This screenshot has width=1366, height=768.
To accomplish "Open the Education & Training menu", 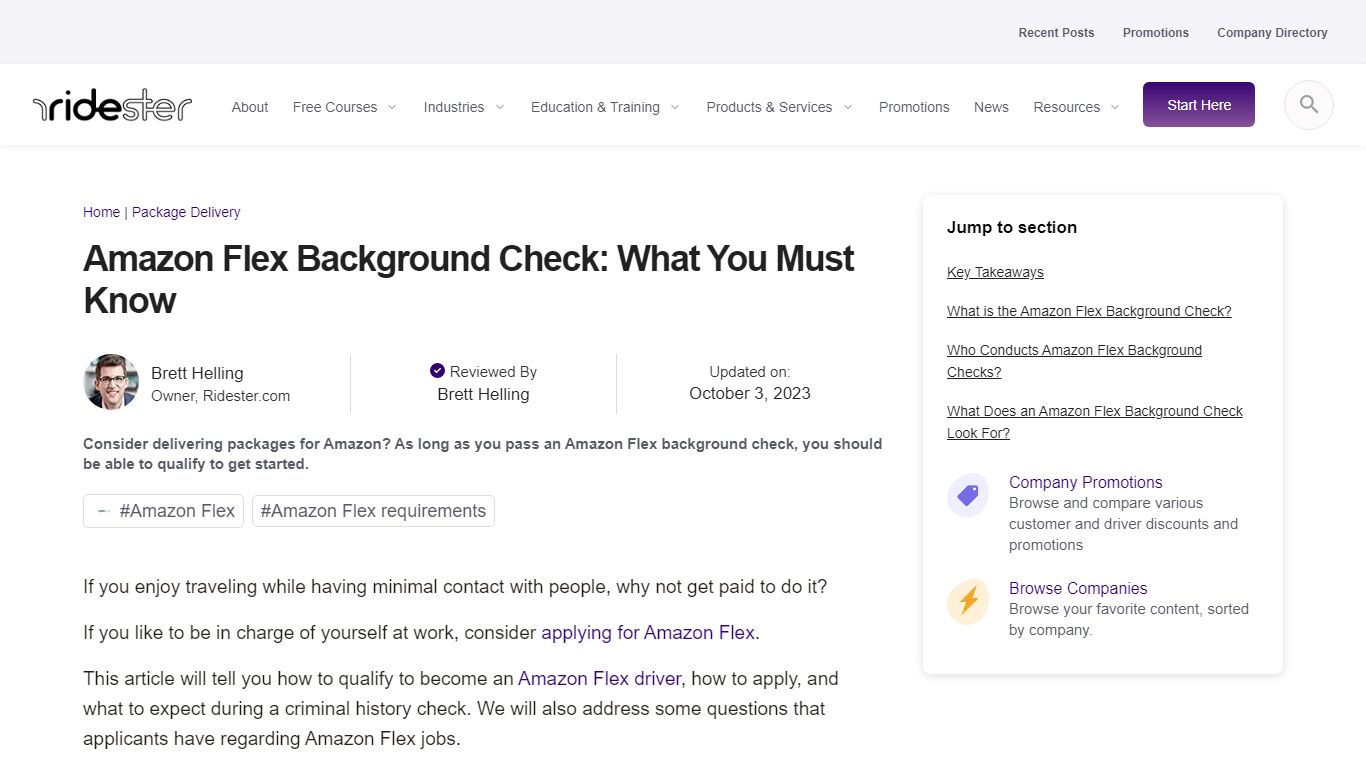I will coord(595,107).
